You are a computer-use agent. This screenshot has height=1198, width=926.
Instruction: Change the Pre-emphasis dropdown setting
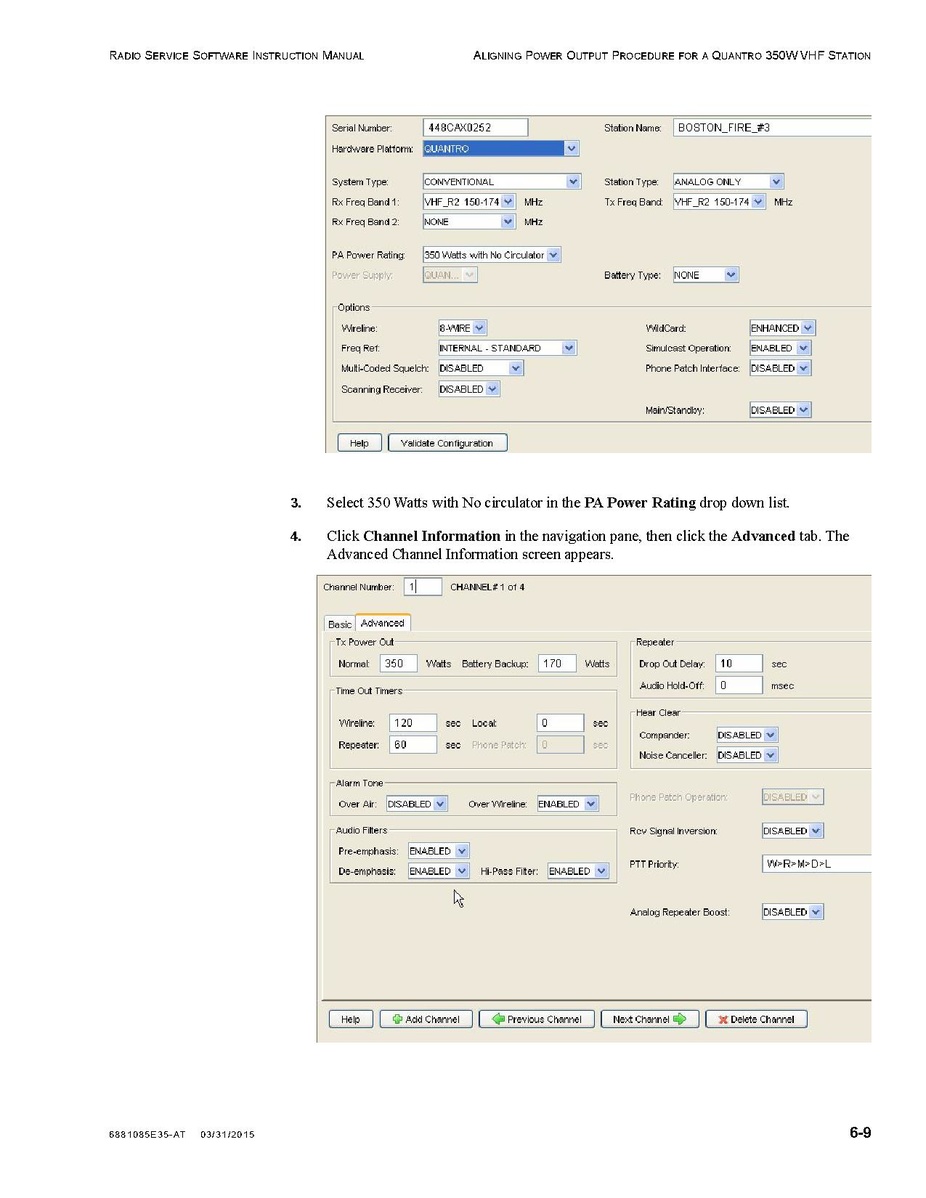click(x=461, y=851)
